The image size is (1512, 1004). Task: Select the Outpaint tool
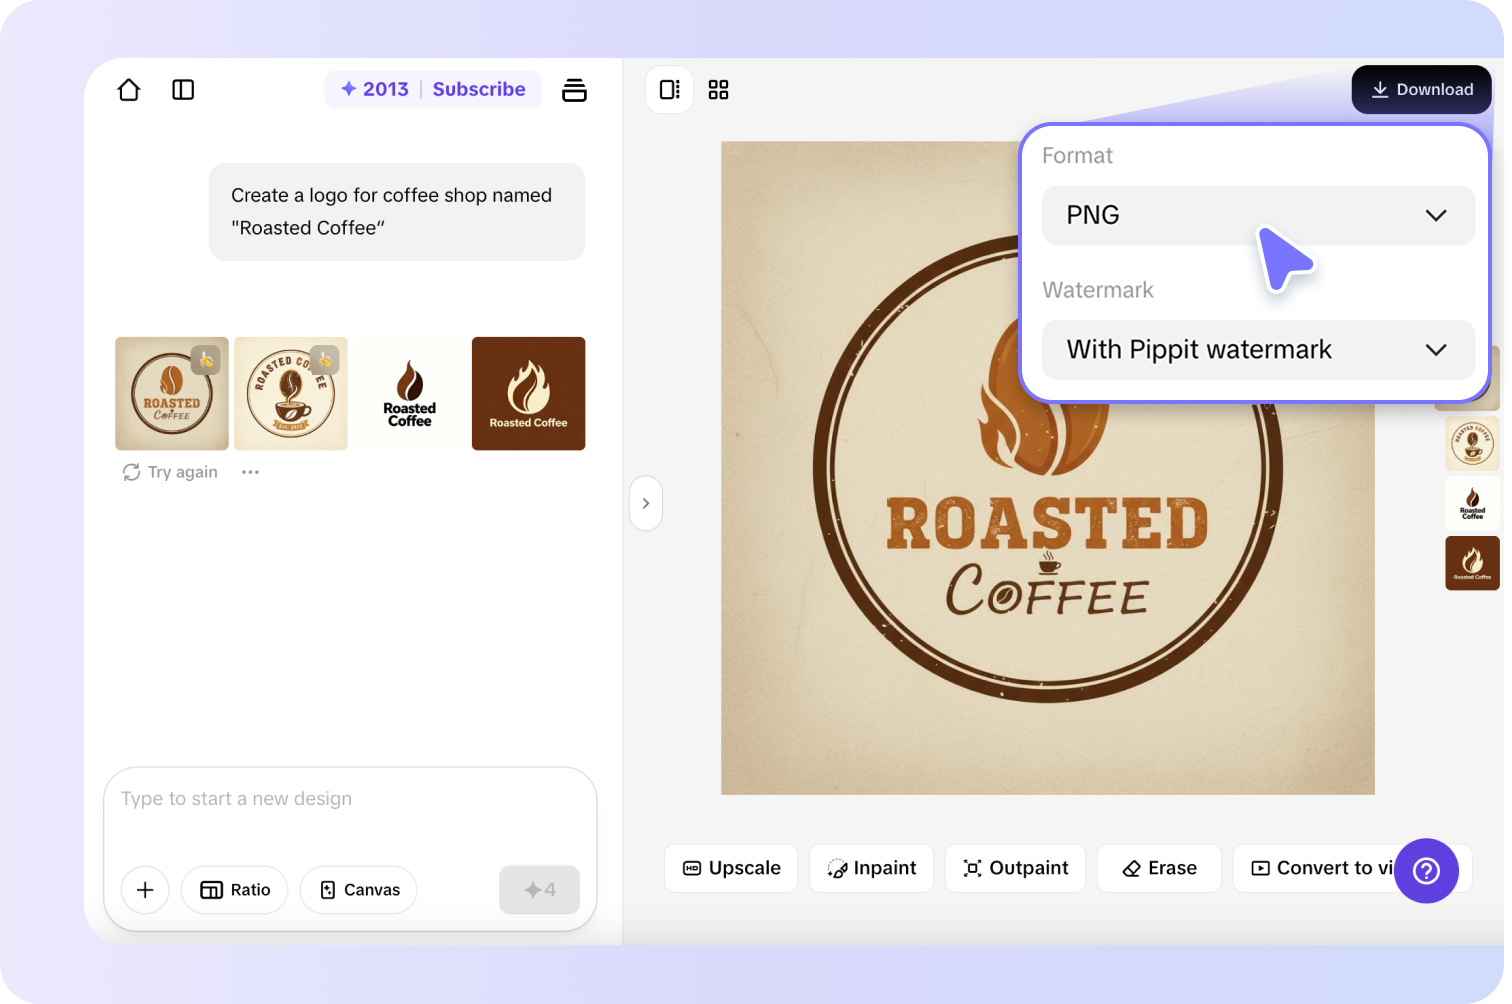click(1014, 868)
